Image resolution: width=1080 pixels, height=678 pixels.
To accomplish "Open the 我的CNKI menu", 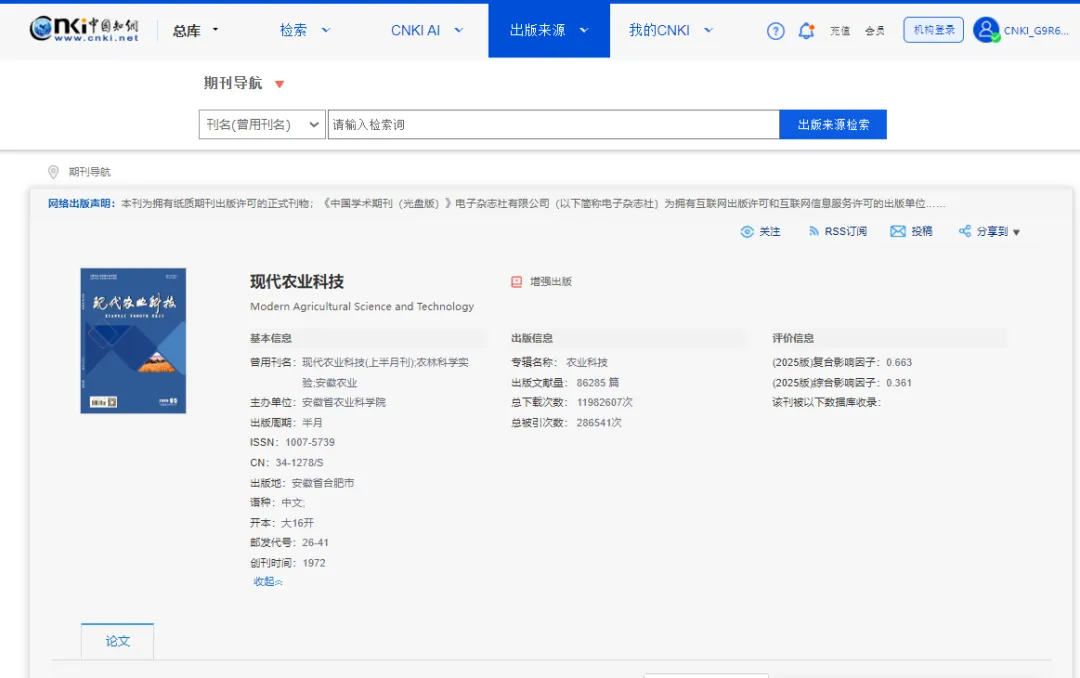I will point(659,30).
